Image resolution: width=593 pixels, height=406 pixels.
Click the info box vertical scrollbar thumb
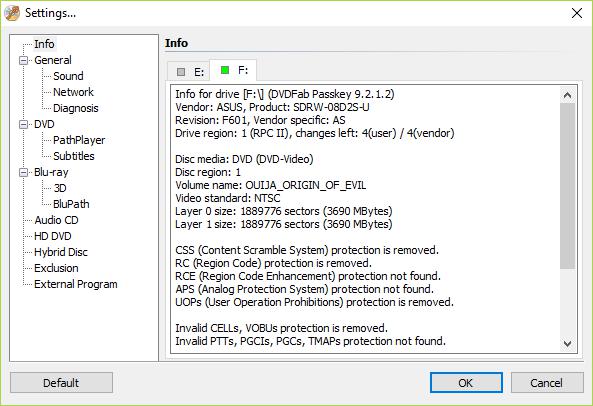pyautogui.click(x=567, y=186)
